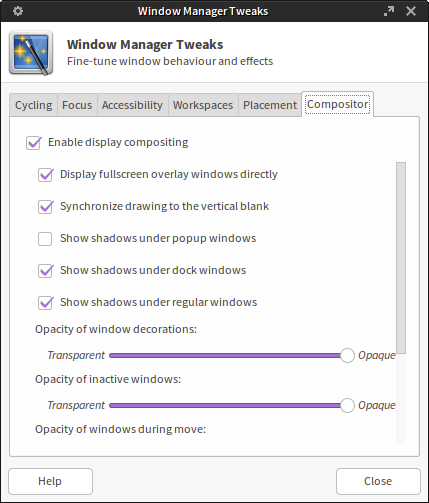Viewport: 429px width, 503px height.
Task: Click the Help button
Action: (x=50, y=481)
